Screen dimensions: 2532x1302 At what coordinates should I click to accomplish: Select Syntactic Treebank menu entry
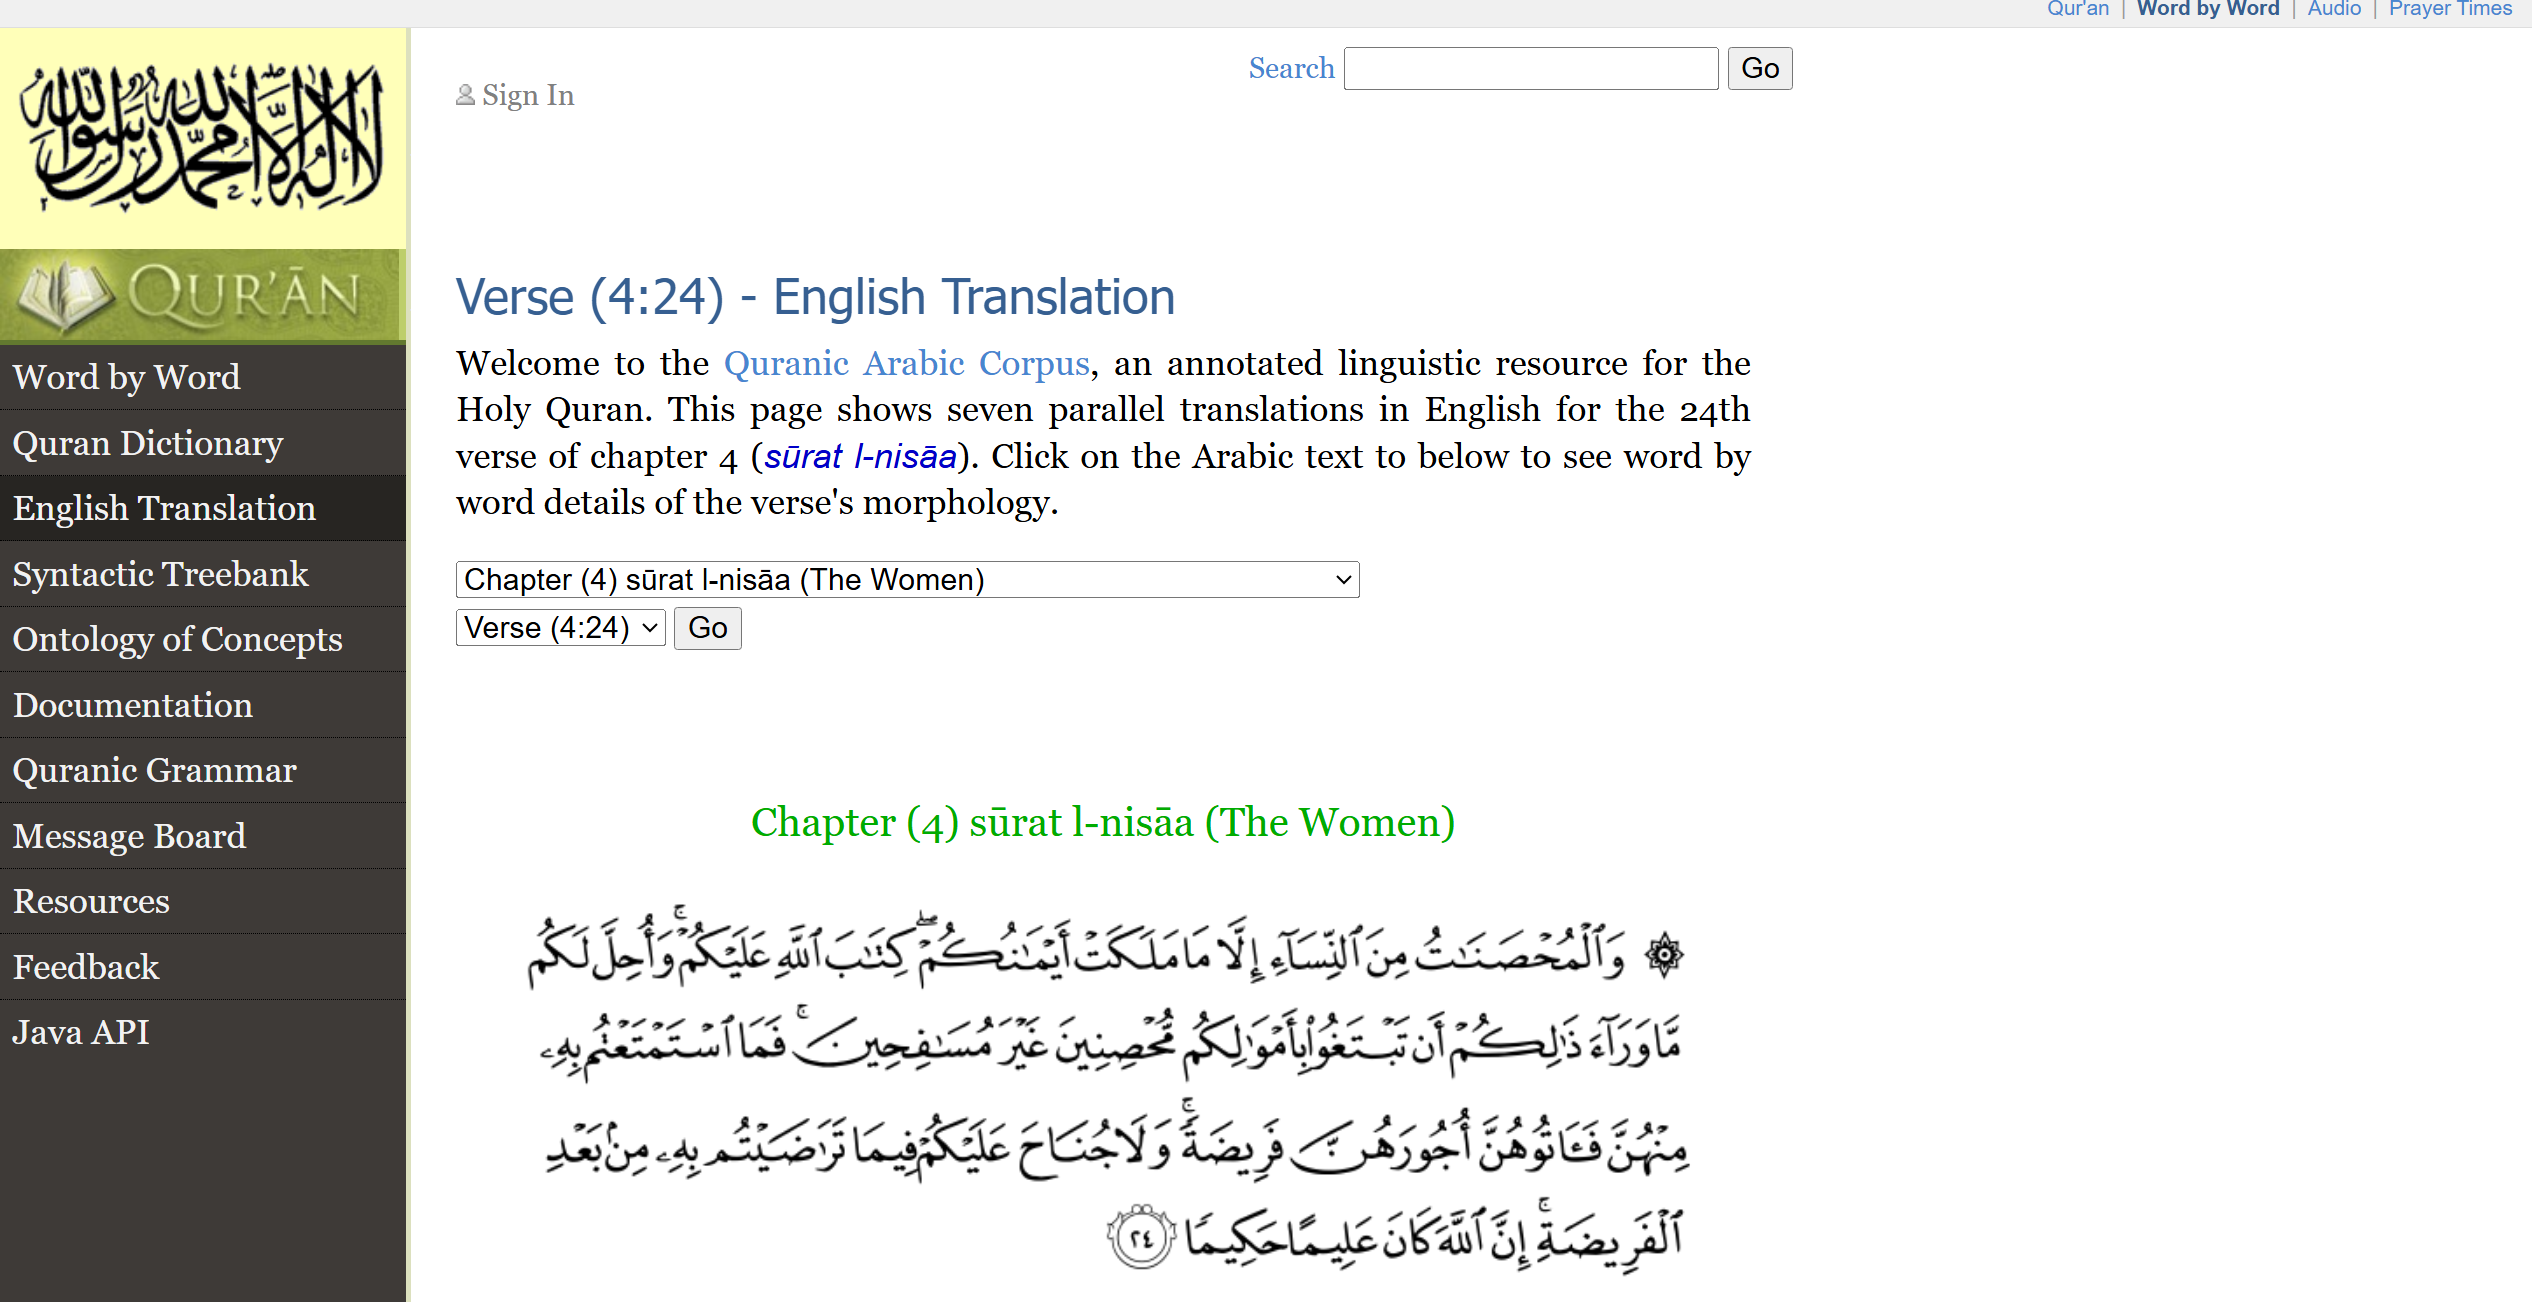161,574
